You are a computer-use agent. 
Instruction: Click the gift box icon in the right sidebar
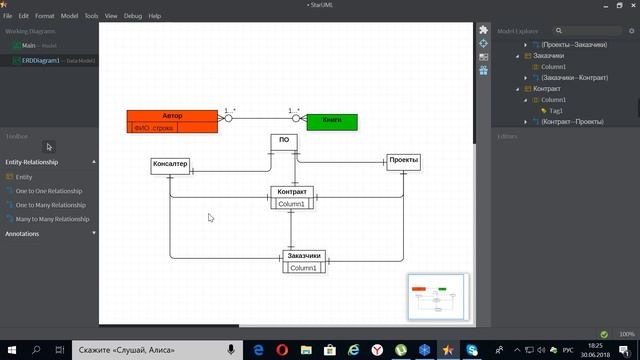click(x=484, y=71)
